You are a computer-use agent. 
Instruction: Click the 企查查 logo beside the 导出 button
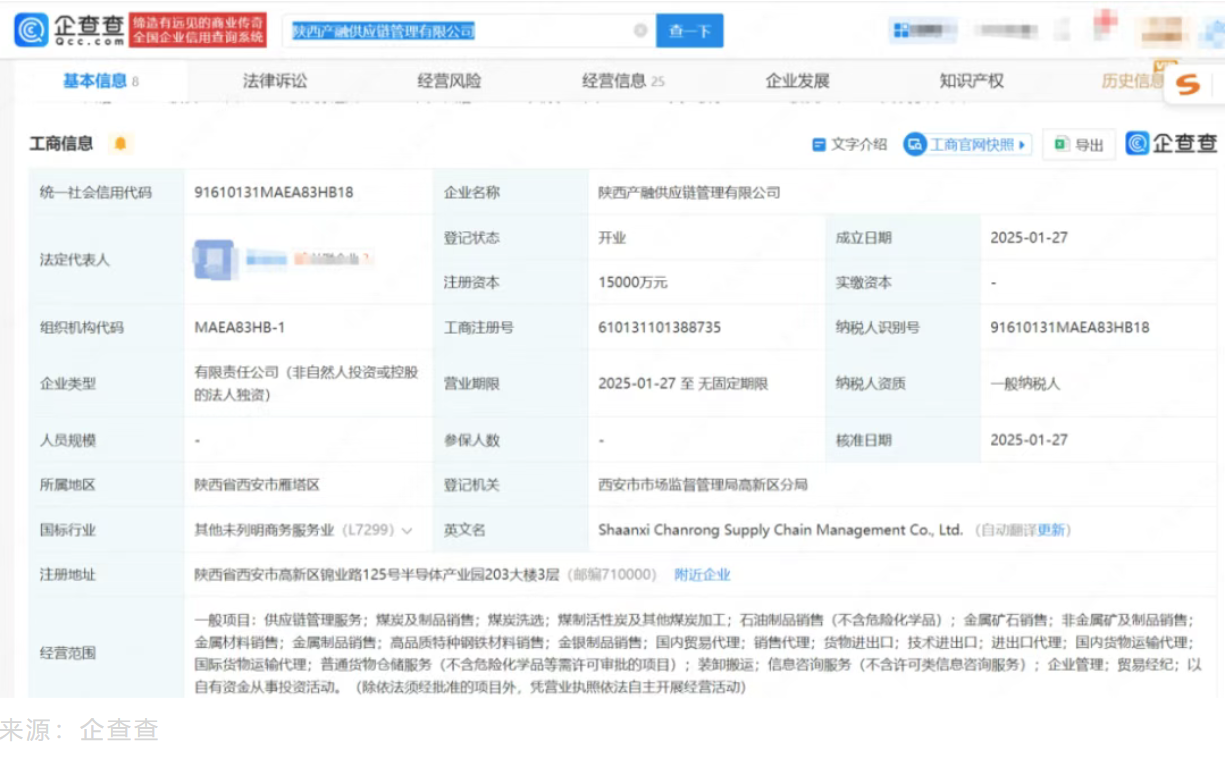tap(1172, 144)
